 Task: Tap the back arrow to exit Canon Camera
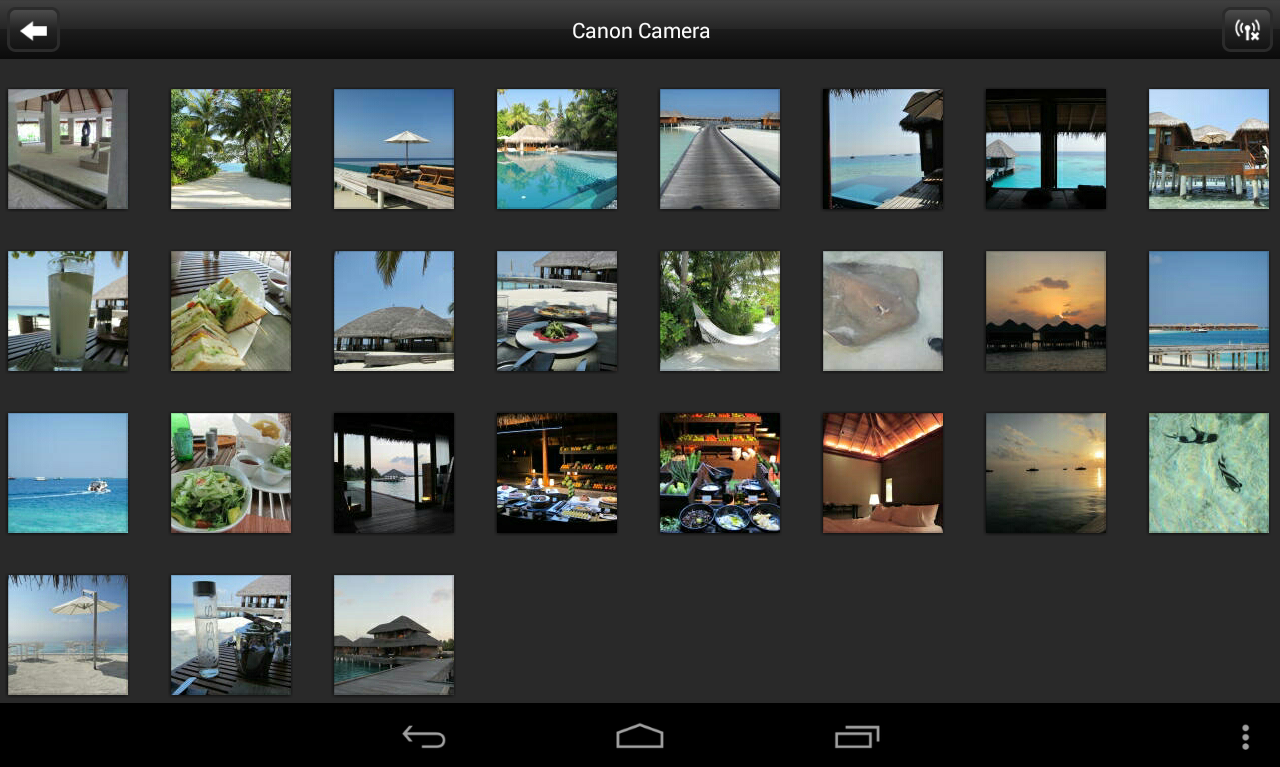click(x=32, y=30)
